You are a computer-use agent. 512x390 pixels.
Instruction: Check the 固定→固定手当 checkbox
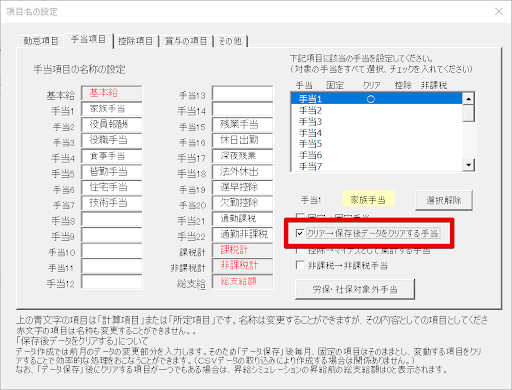(300, 216)
